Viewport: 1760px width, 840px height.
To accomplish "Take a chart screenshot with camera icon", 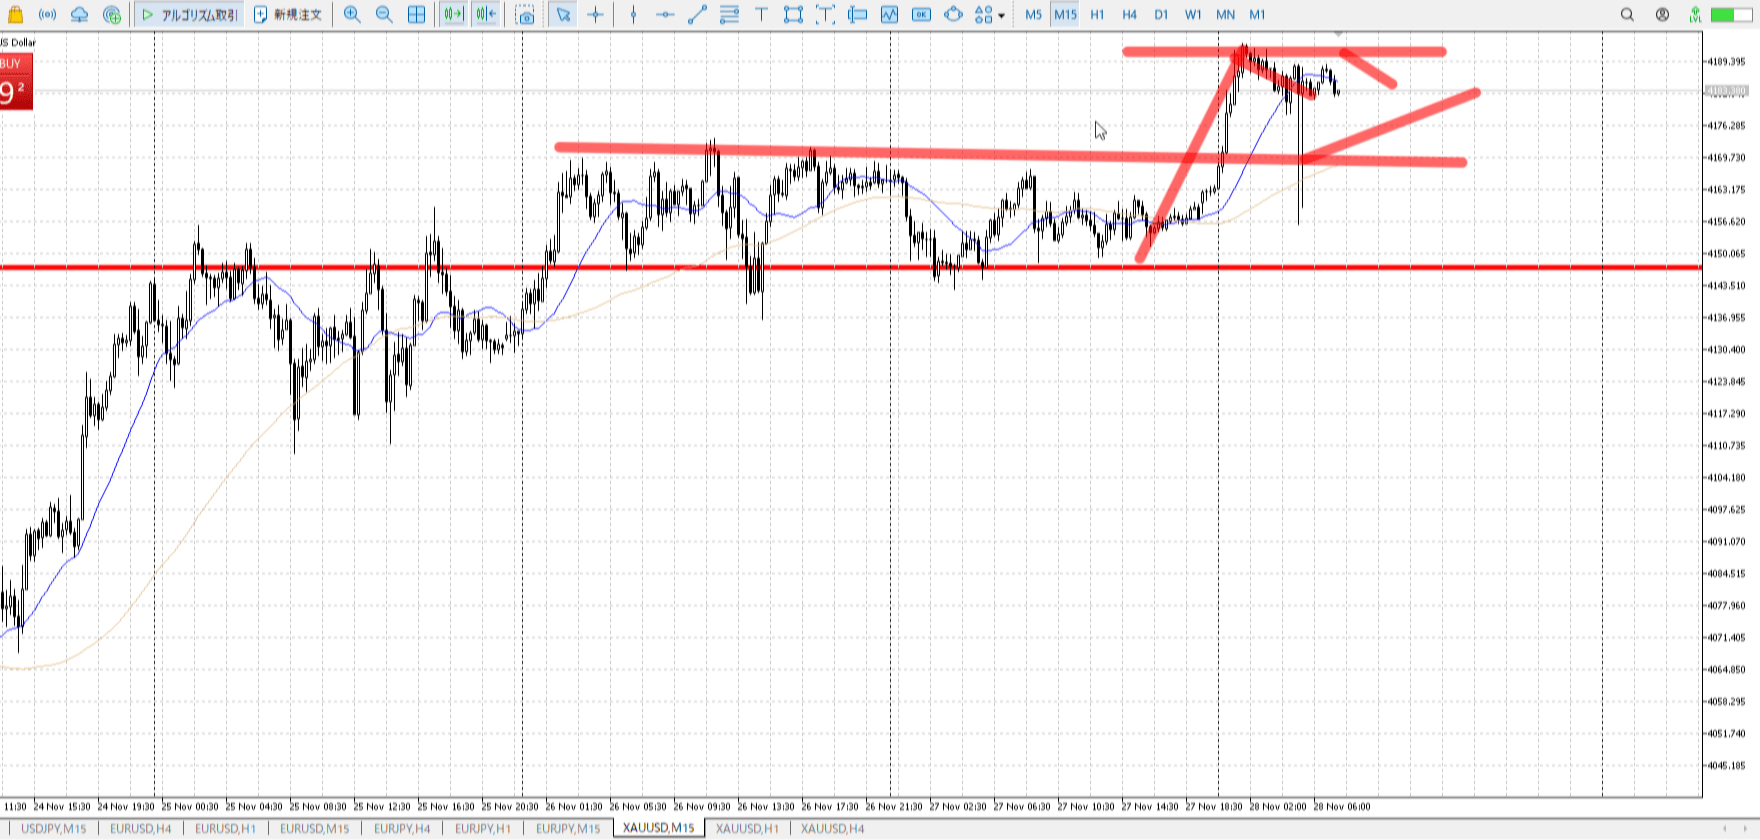I will 525,15.
